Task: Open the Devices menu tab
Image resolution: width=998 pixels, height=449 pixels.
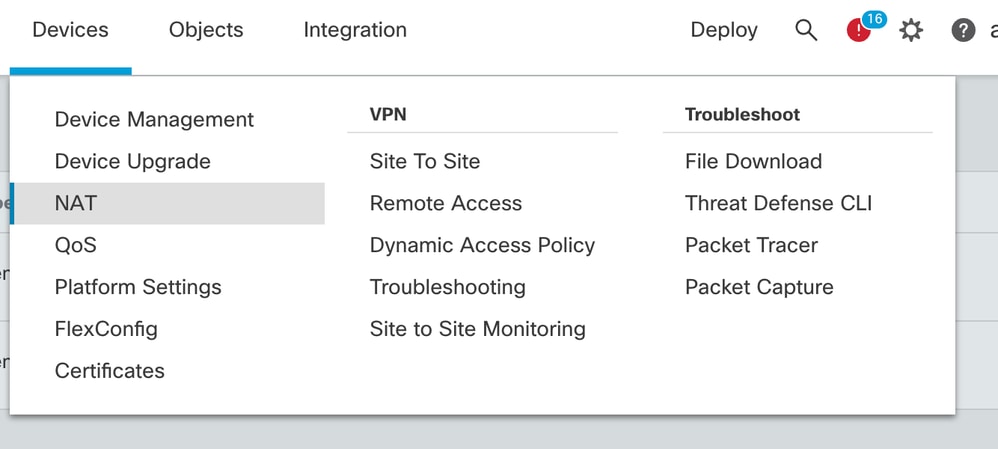Action: [x=71, y=30]
